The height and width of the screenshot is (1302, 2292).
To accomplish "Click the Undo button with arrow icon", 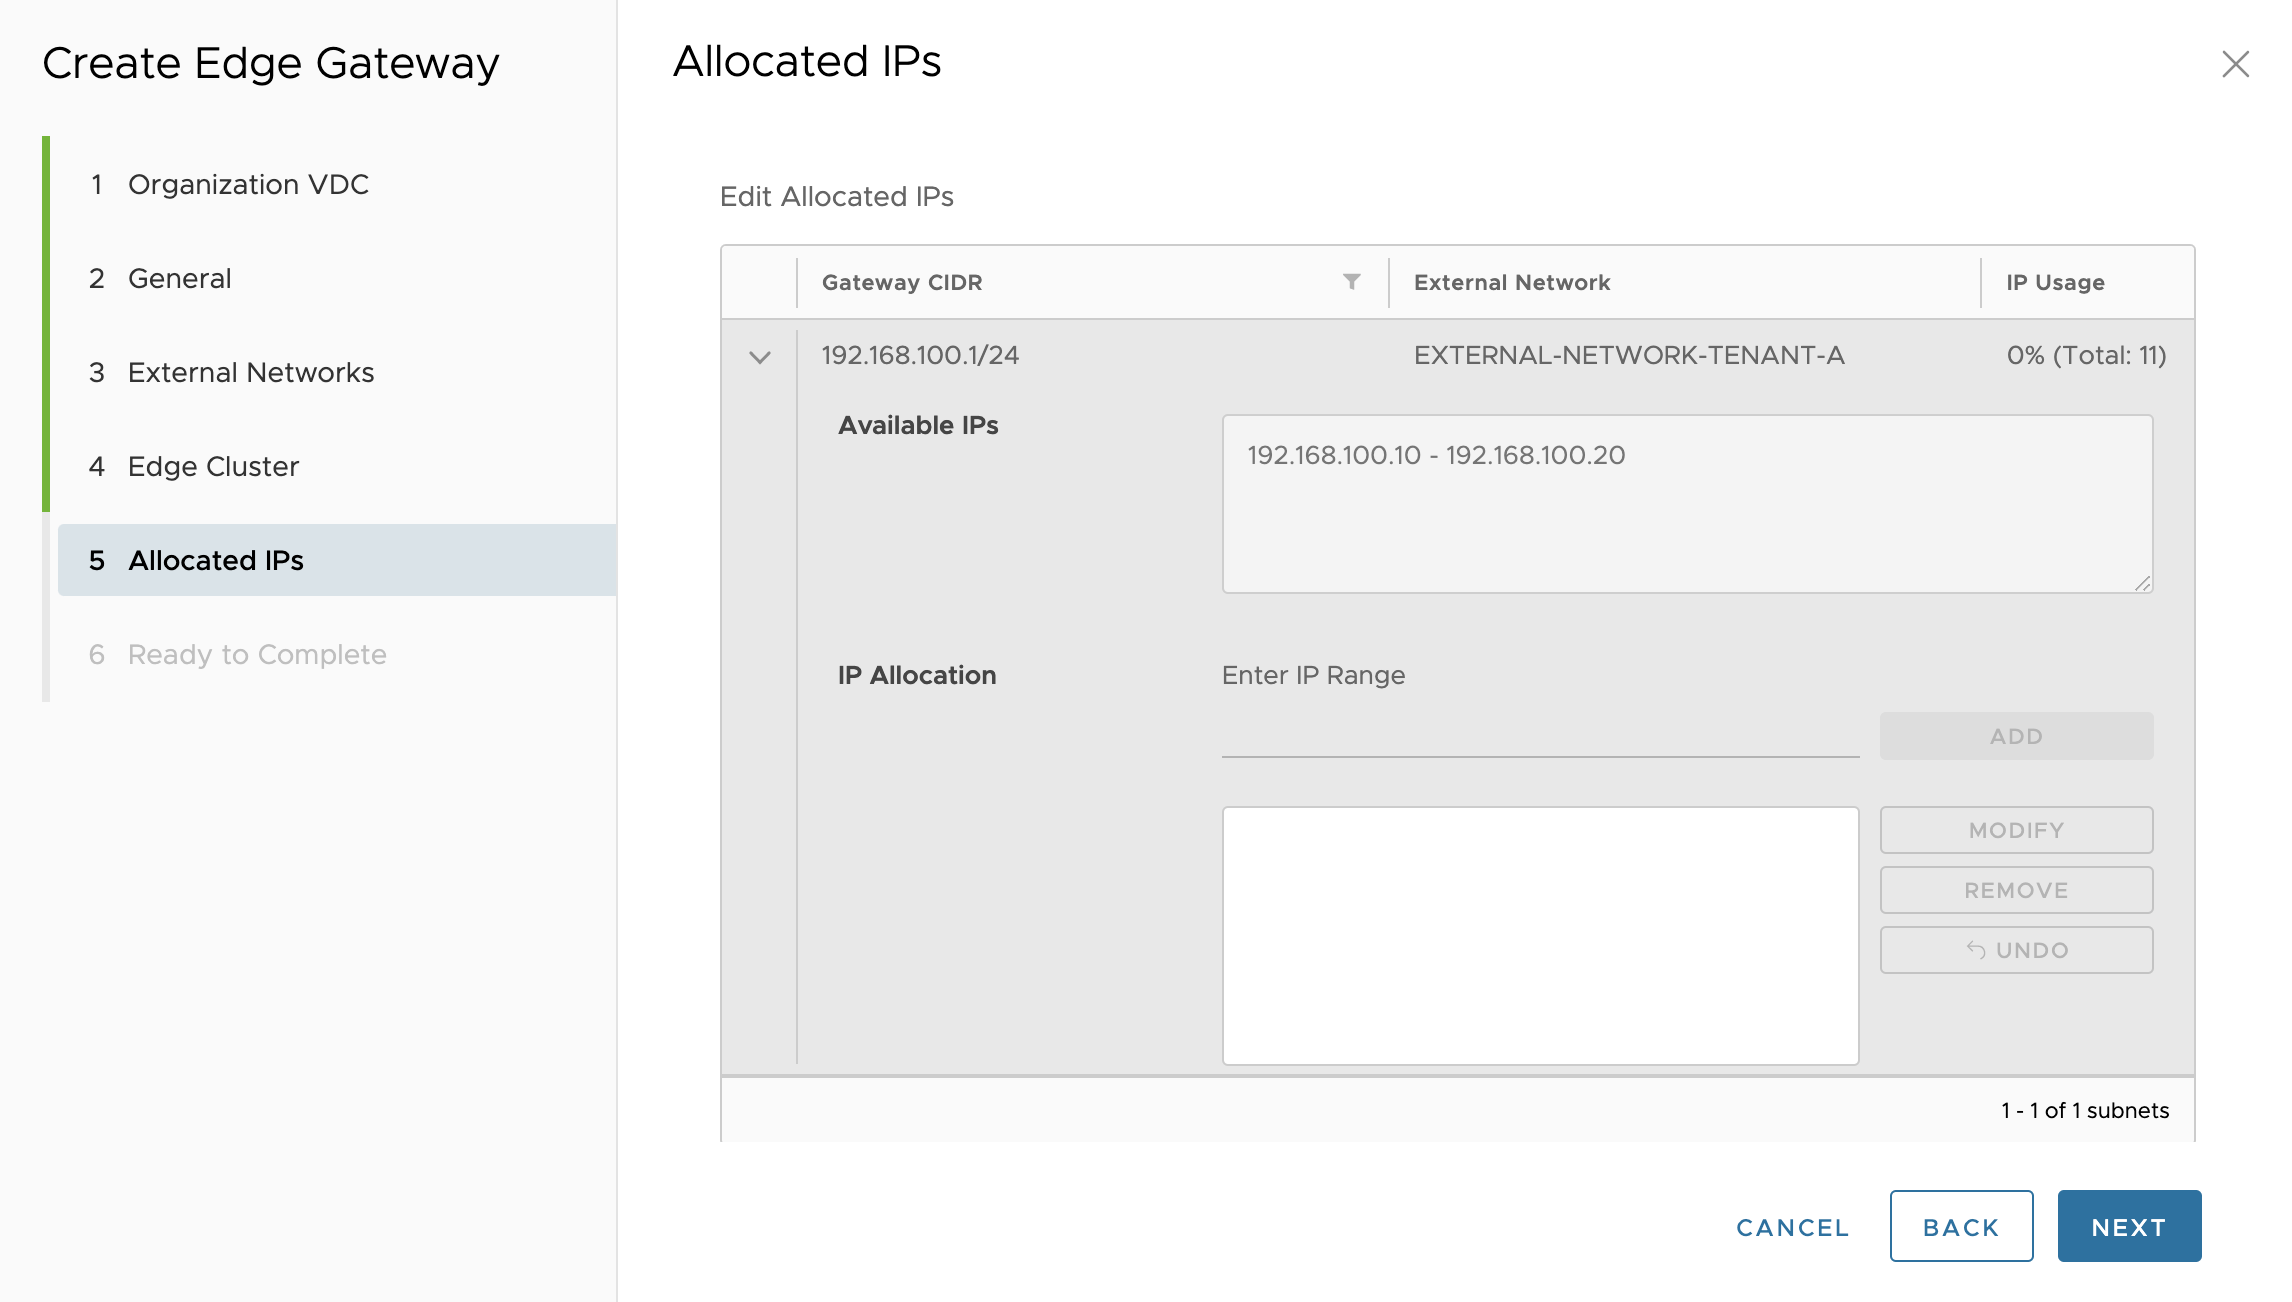I will pos(2015,950).
